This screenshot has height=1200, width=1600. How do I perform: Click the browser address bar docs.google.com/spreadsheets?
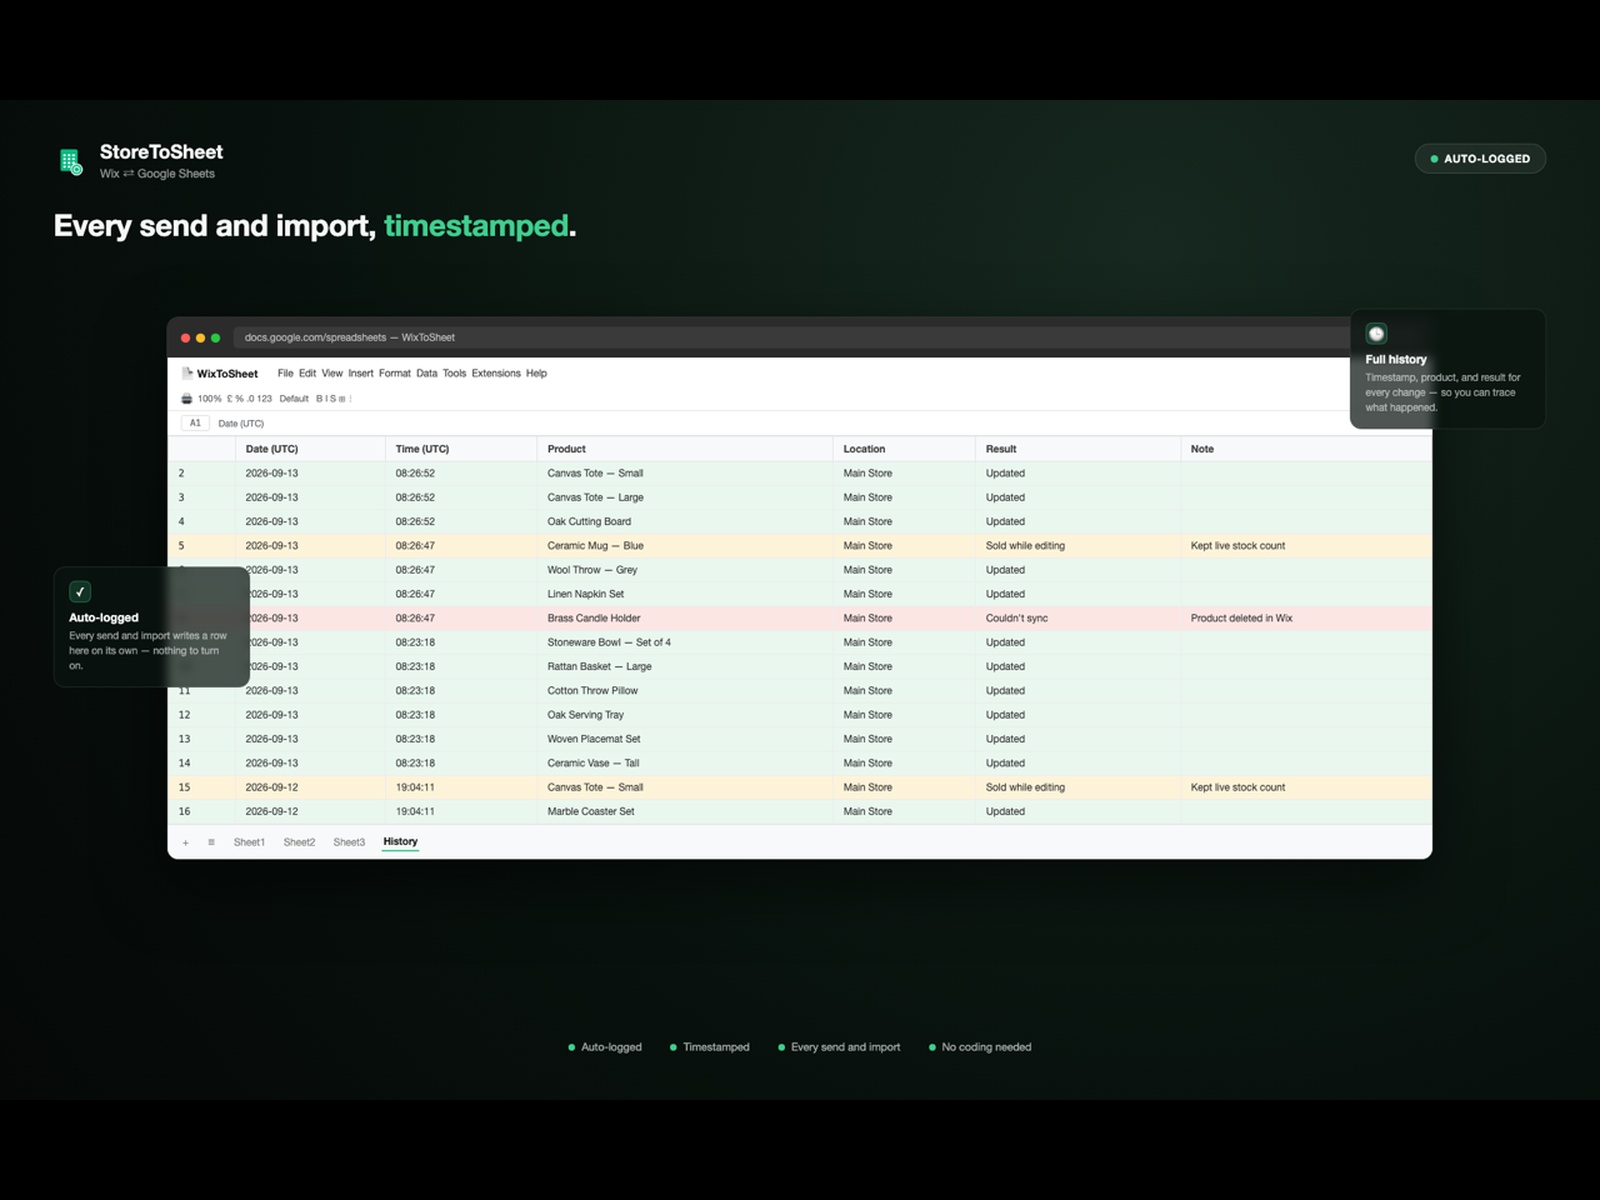[x=790, y=337]
